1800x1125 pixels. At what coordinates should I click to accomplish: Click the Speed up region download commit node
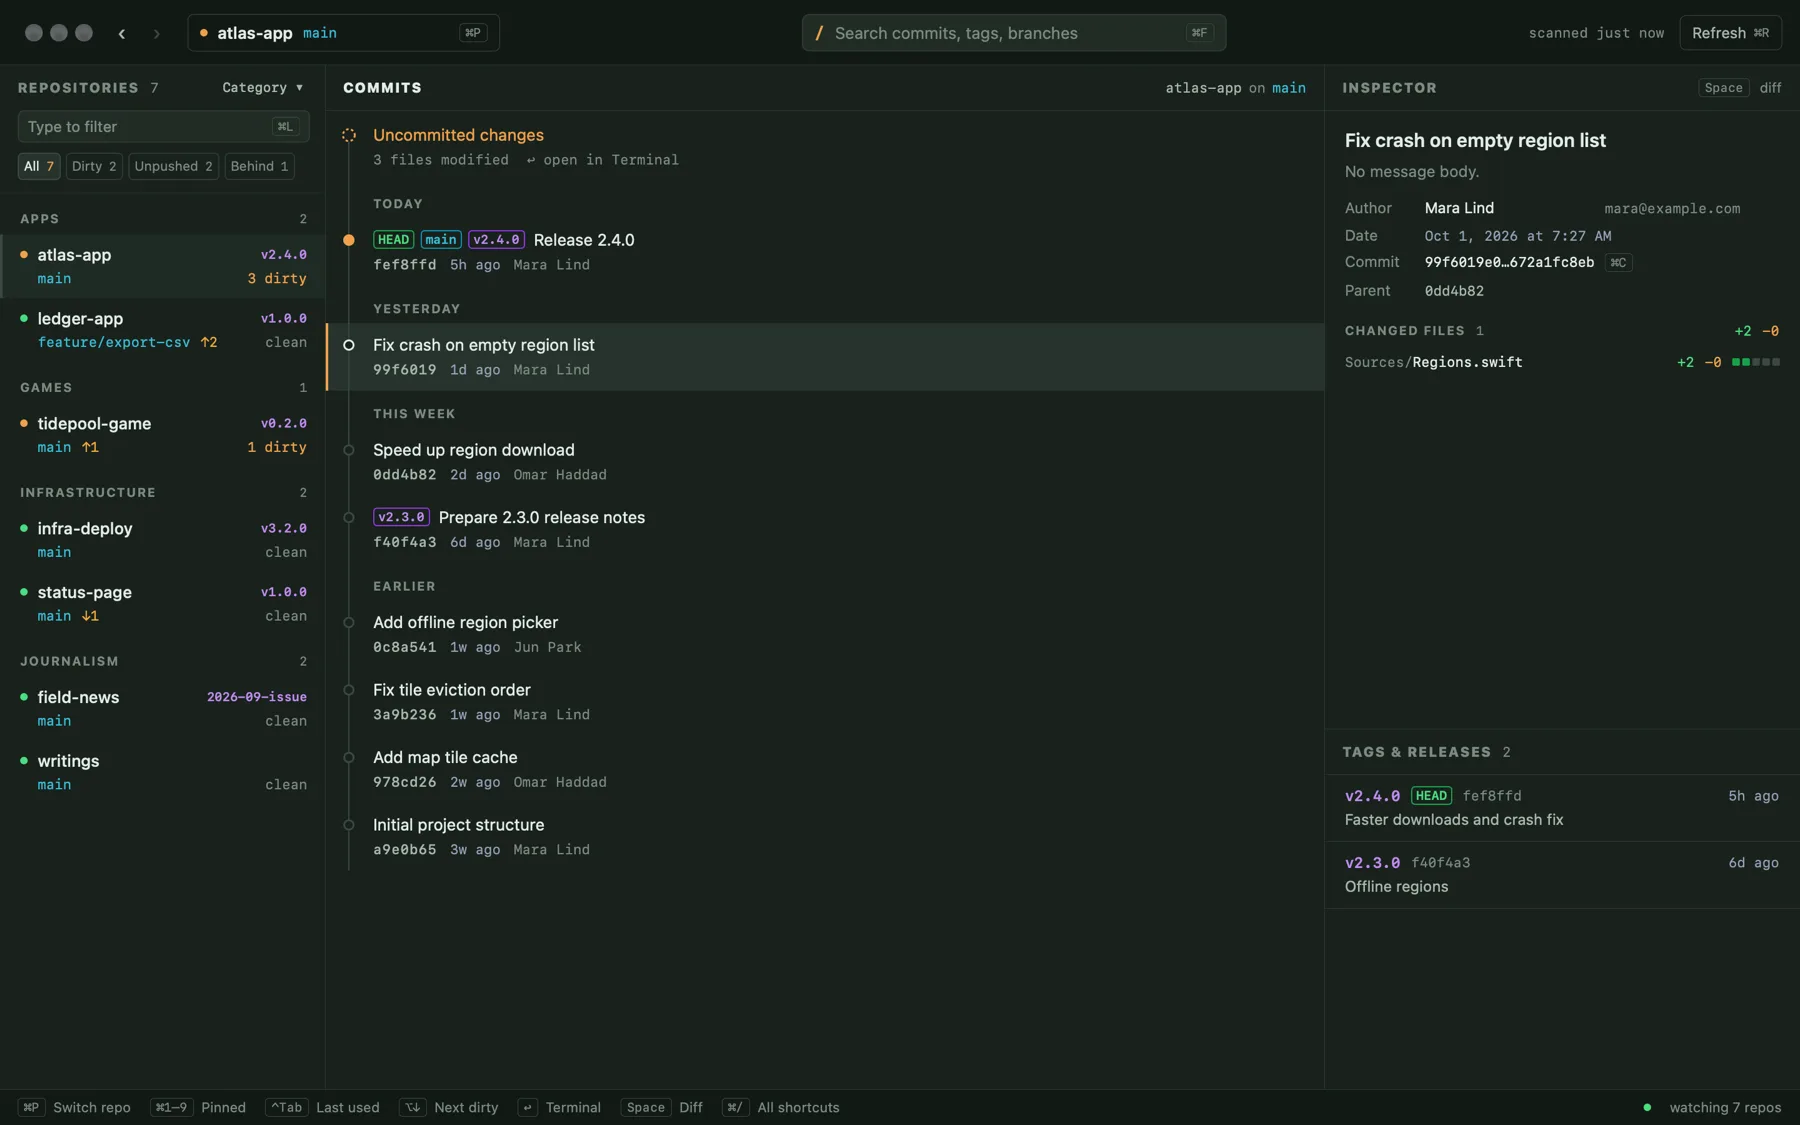[349, 450]
